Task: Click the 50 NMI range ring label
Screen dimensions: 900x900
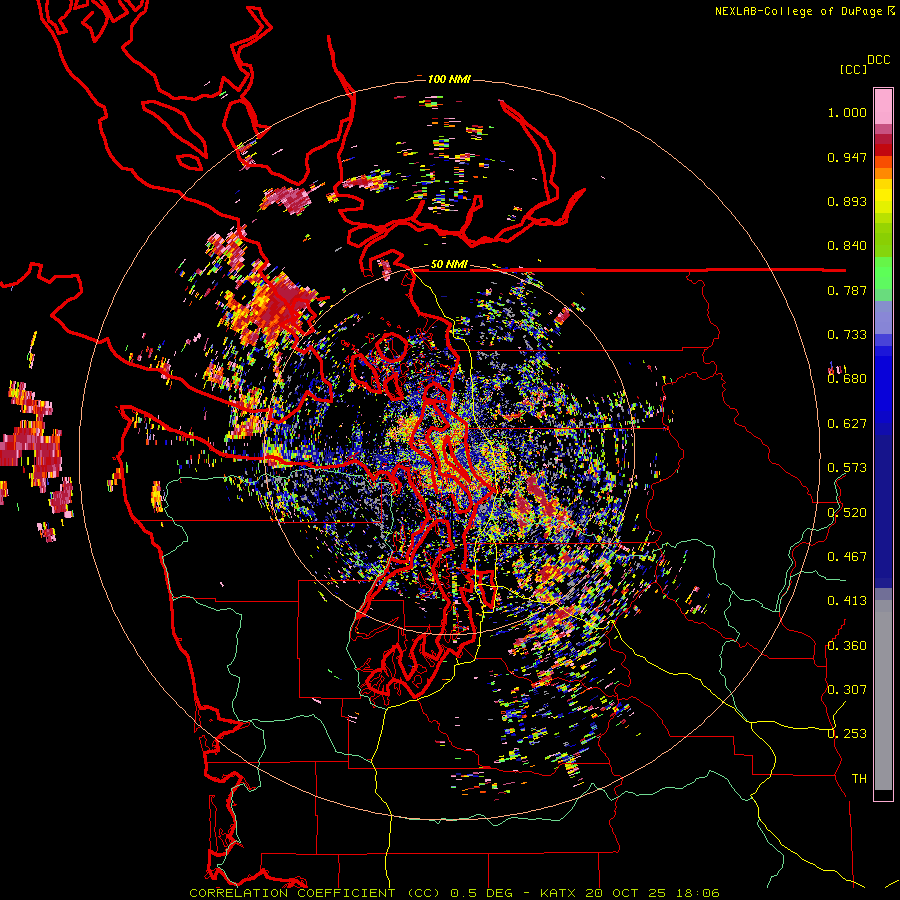Action: point(449,265)
